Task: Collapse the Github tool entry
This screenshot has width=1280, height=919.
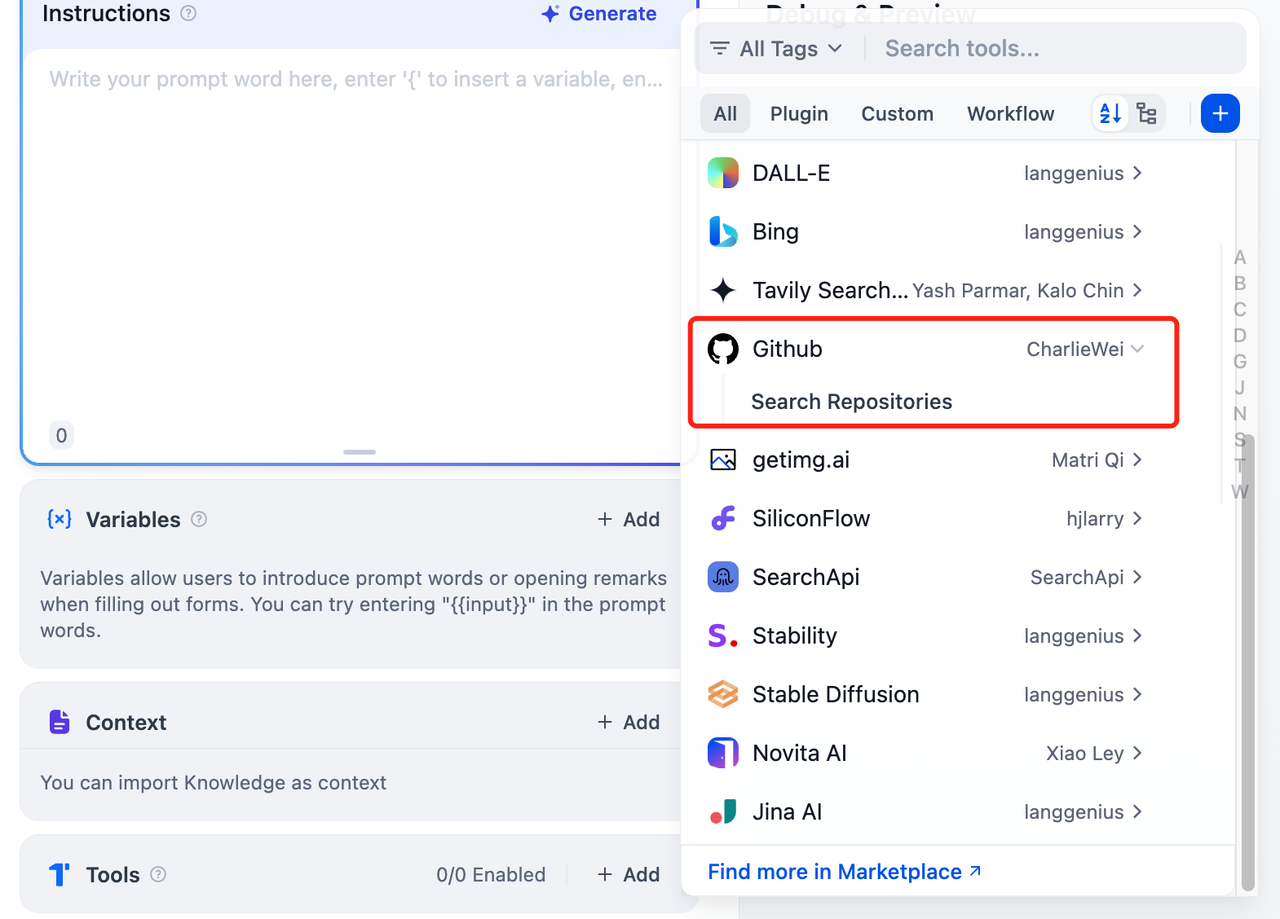Action: point(1137,349)
